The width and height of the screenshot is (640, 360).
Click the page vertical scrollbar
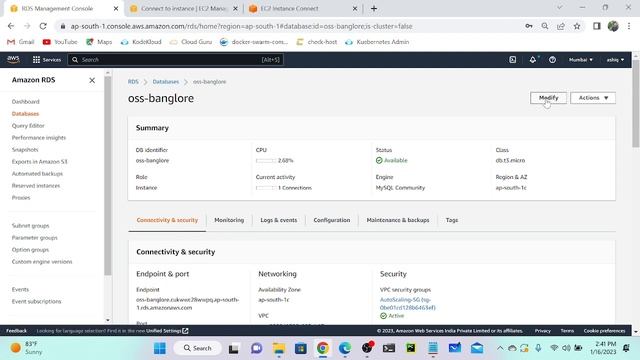tap(636, 104)
